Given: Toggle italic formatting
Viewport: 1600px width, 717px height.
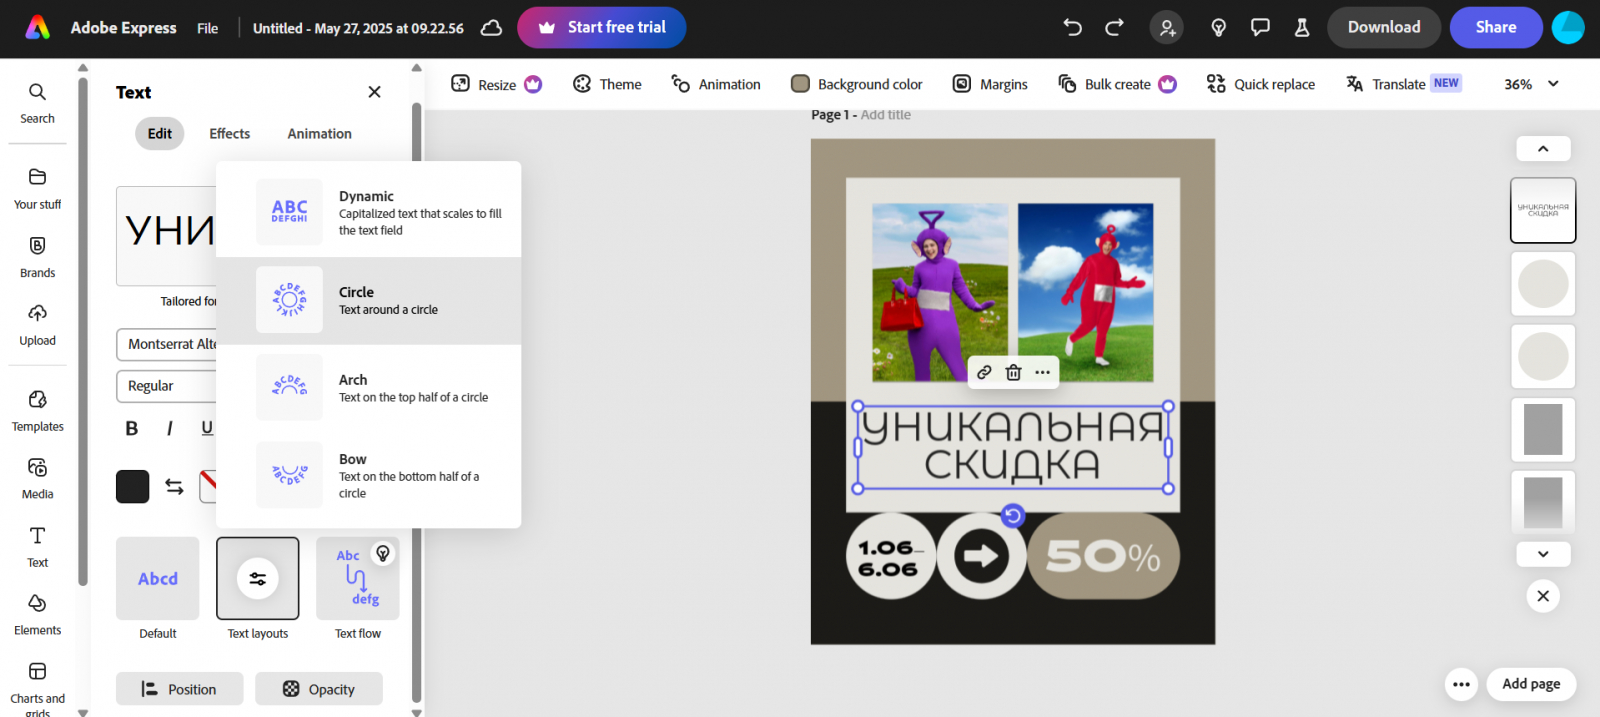Looking at the screenshot, I should click(169, 428).
